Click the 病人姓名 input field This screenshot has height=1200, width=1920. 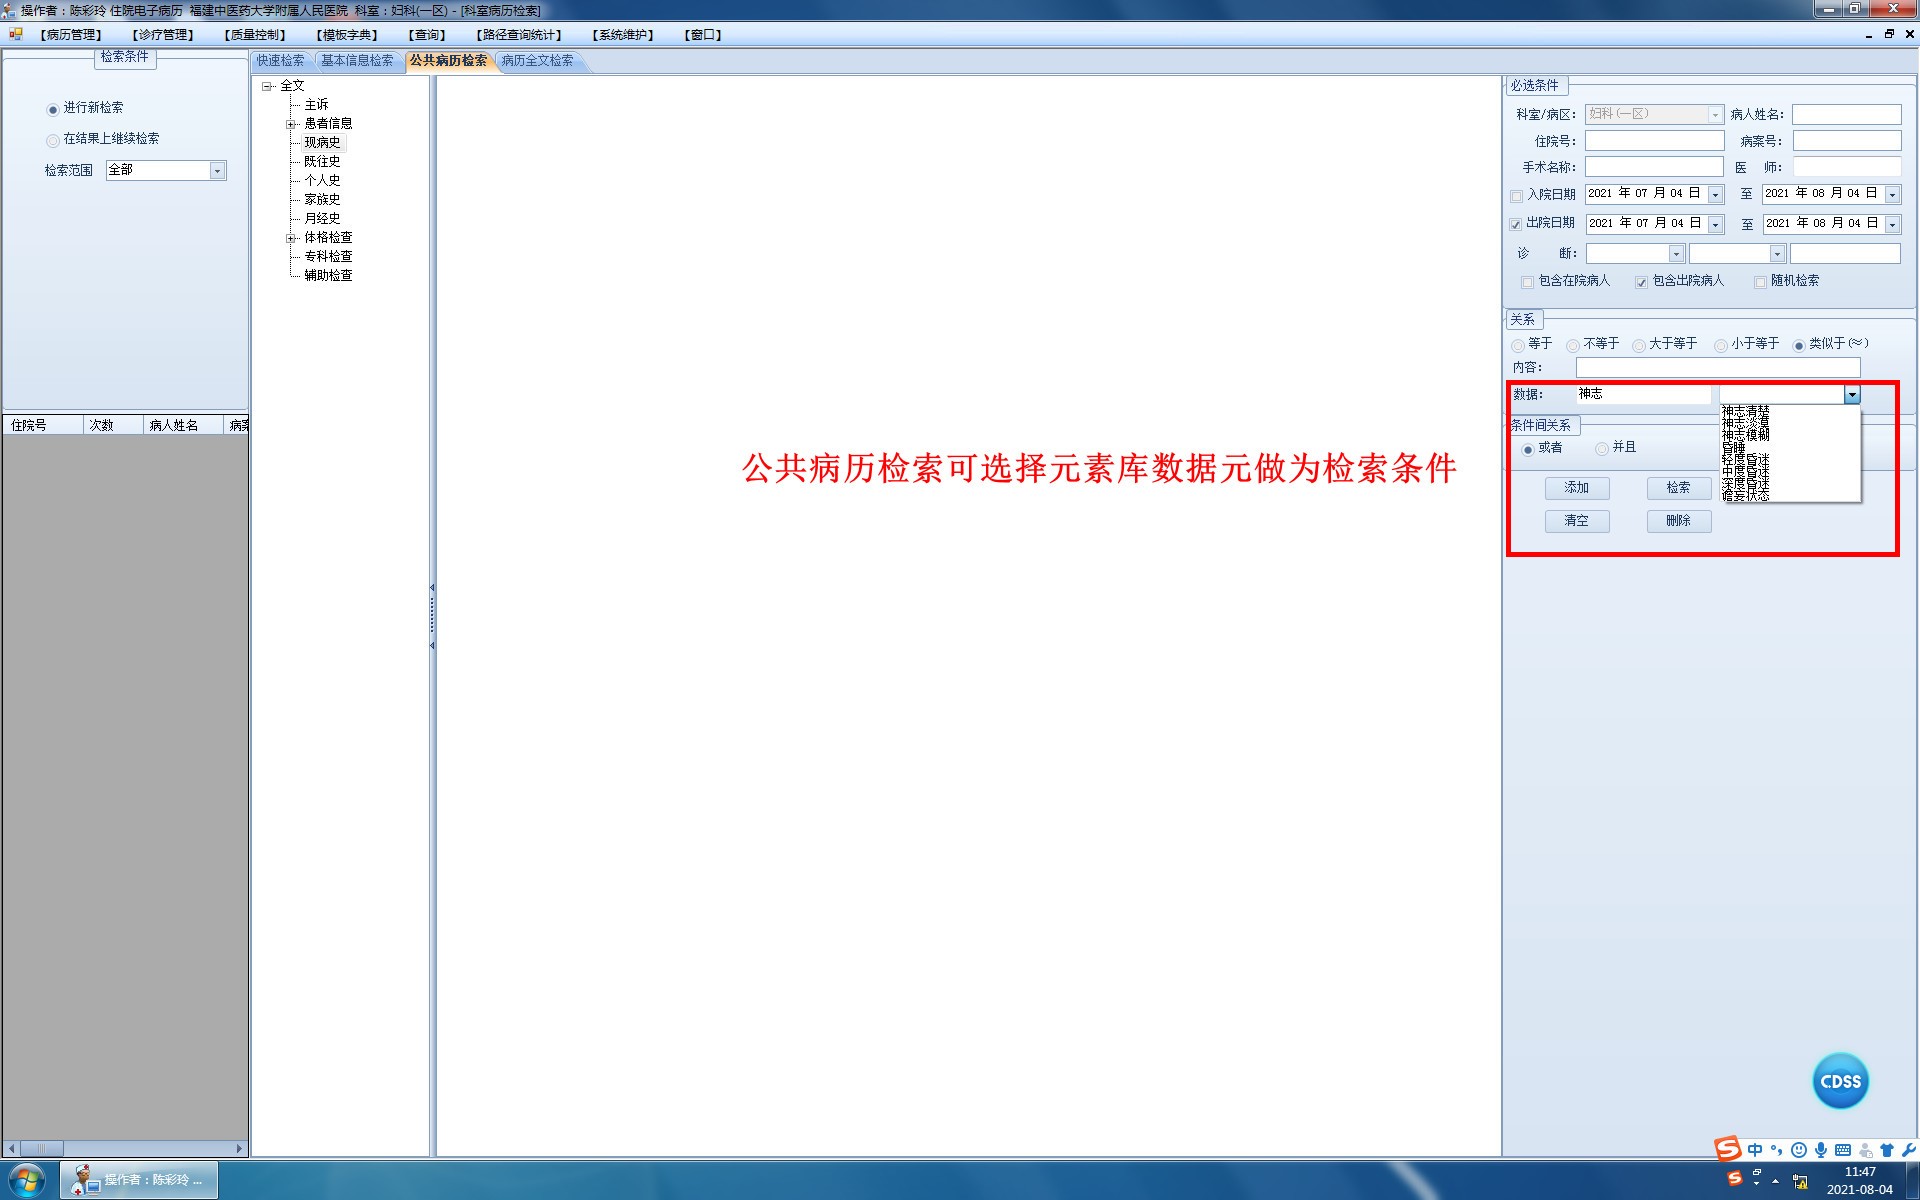(1846, 114)
